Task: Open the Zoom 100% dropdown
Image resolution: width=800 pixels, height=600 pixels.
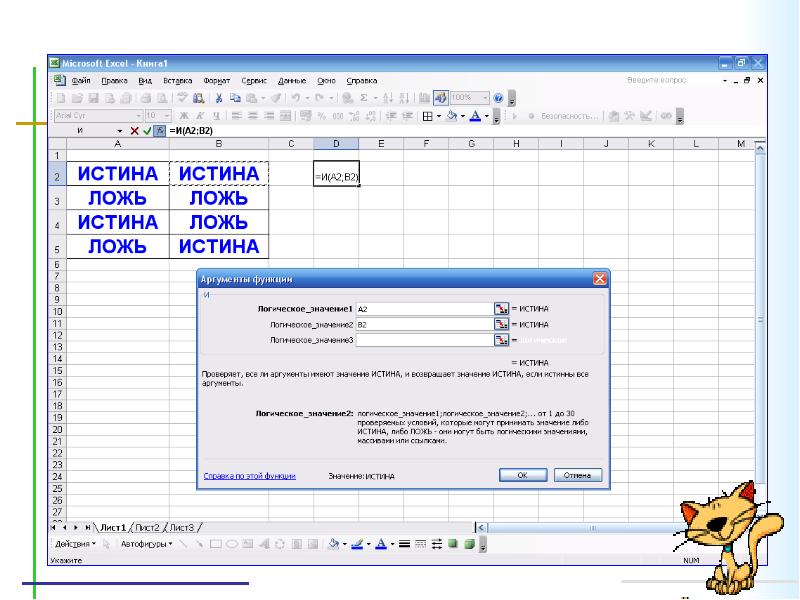Action: pyautogui.click(x=485, y=98)
